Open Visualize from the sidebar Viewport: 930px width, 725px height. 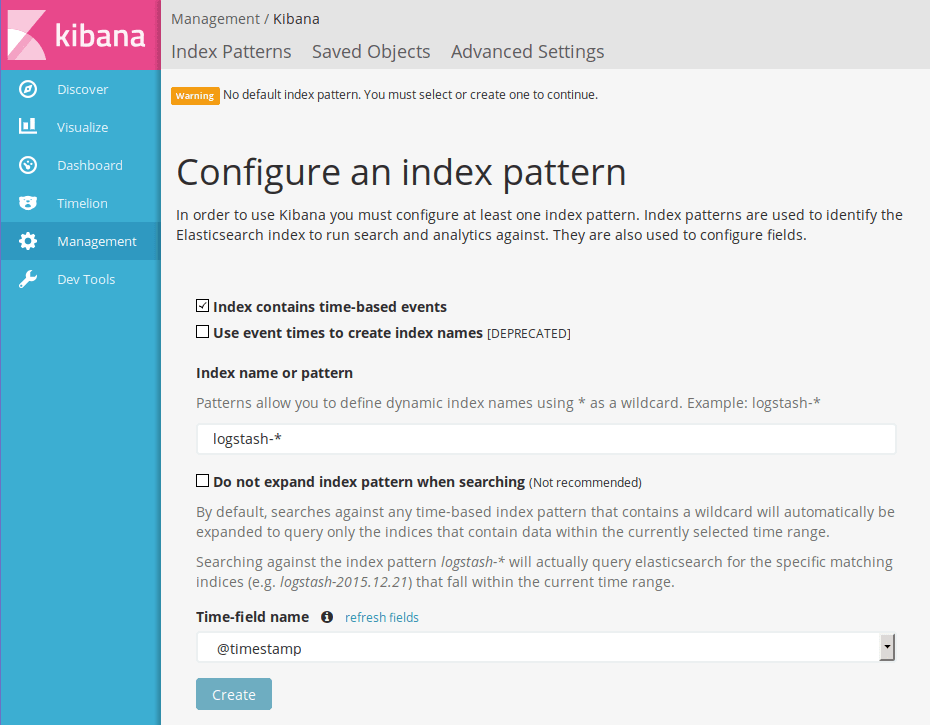click(x=81, y=127)
